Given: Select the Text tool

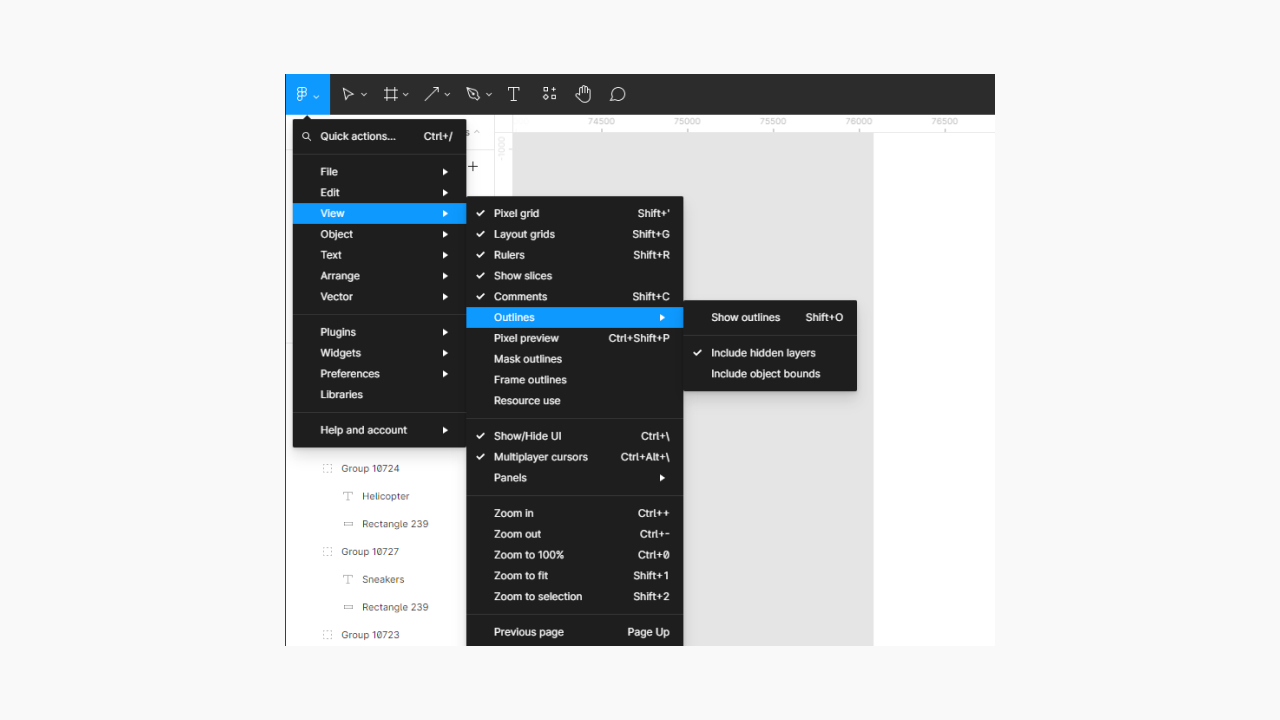Looking at the screenshot, I should pos(513,93).
